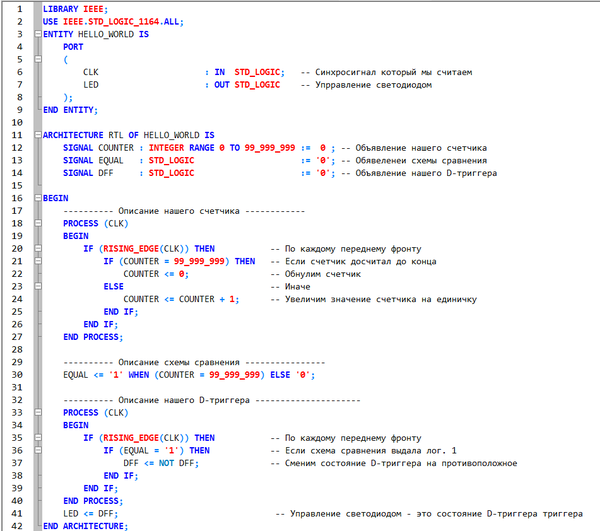Image resolution: width=600 pixels, height=531 pixels.
Task: Collapse the IF (EQUAL = '1') block on line 36
Action: [36, 450]
